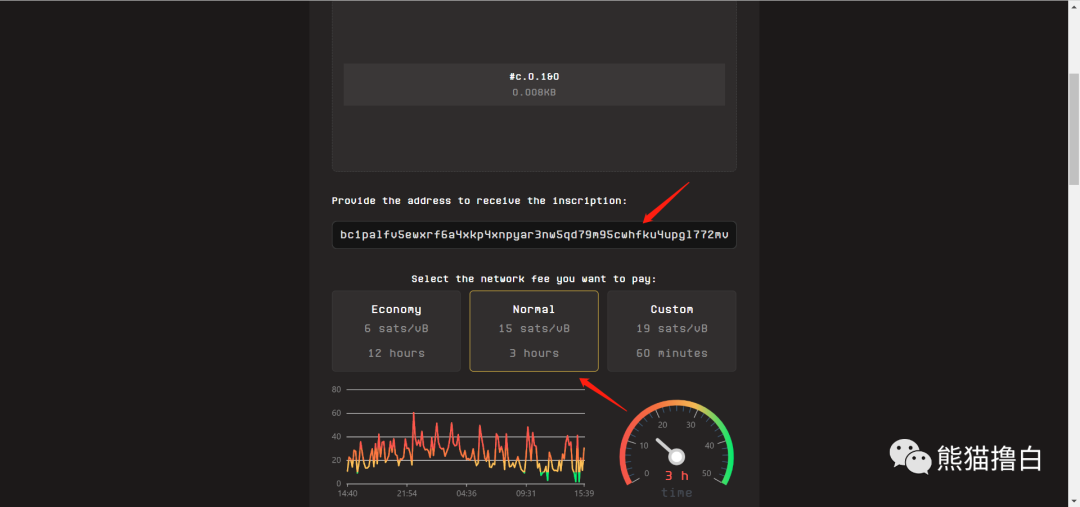1080x507 pixels.
Task: Click the scrollbar up arrow
Action: pyautogui.click(x=1074, y=6)
